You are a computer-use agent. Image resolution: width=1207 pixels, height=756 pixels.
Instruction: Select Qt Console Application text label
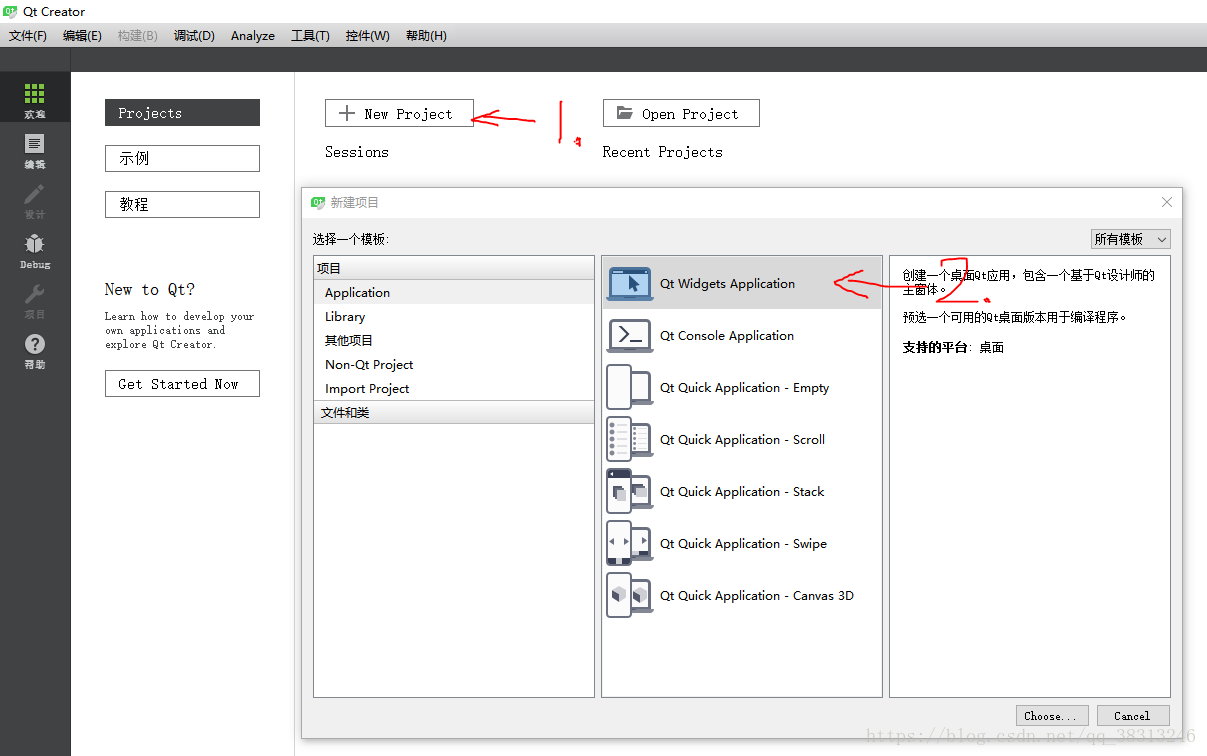click(x=727, y=336)
